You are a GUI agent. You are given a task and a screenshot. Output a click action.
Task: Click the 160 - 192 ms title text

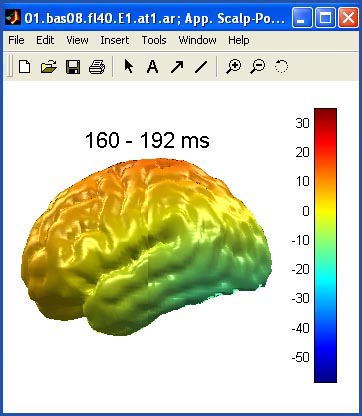click(147, 140)
